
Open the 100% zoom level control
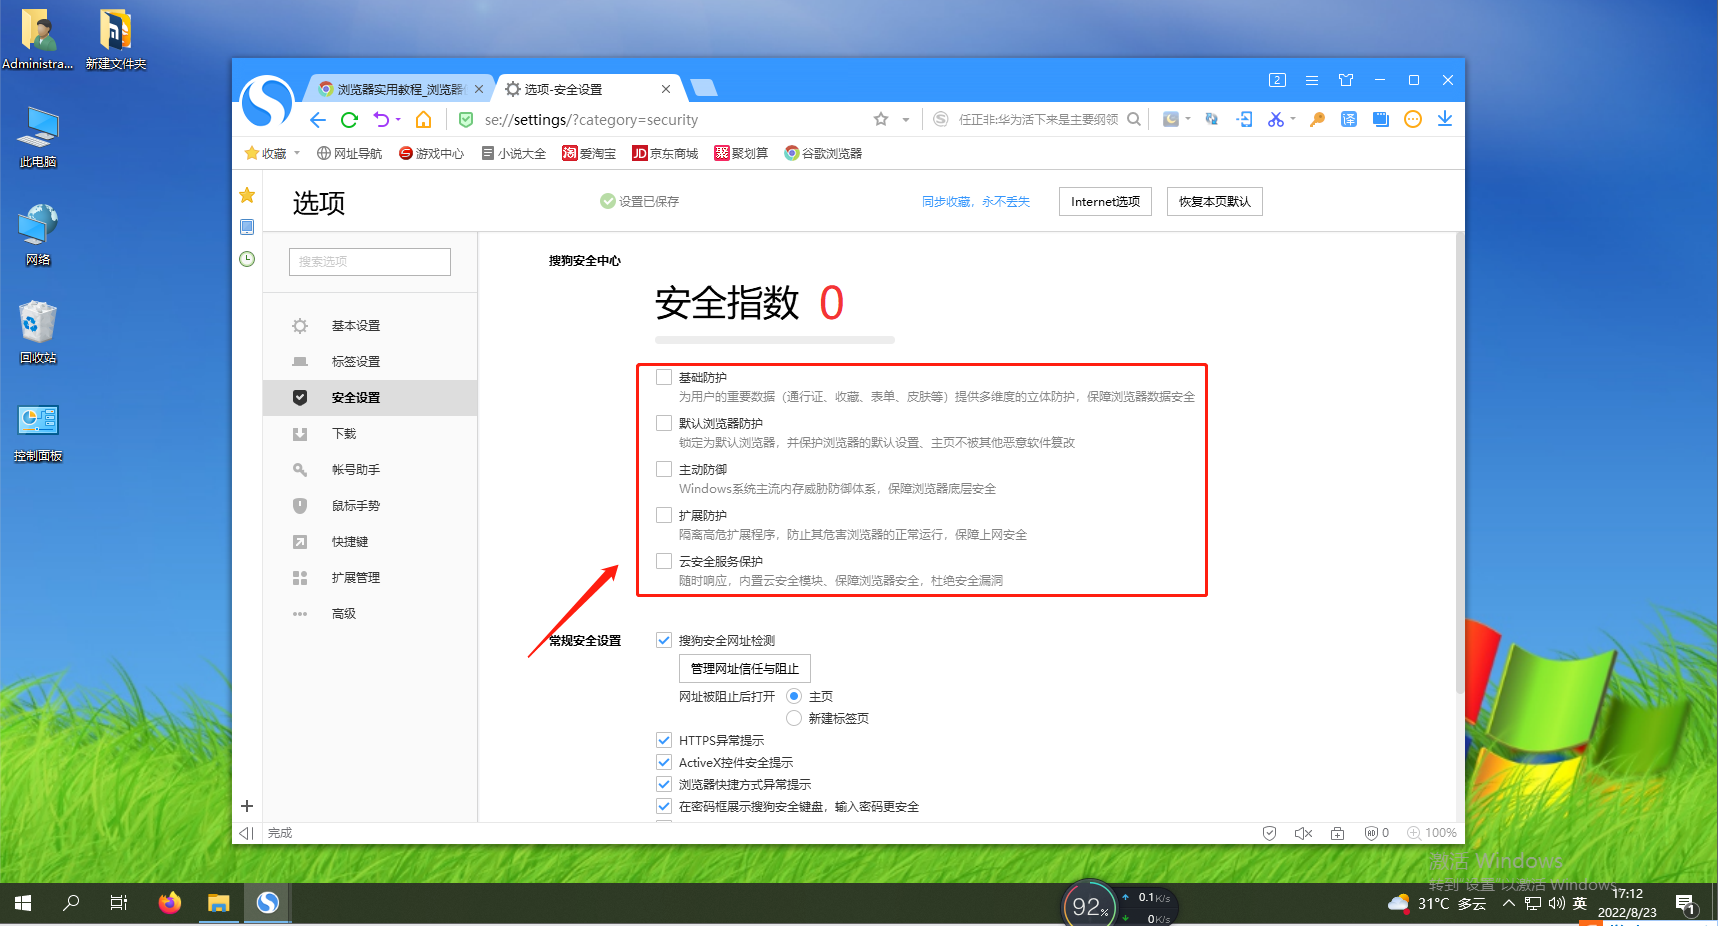coord(1432,833)
